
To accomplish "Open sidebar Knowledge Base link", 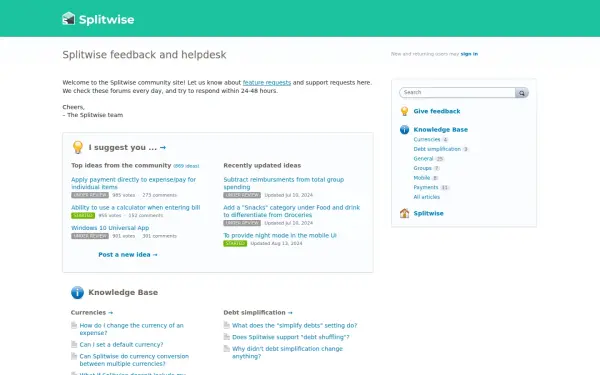I will click(440, 130).
